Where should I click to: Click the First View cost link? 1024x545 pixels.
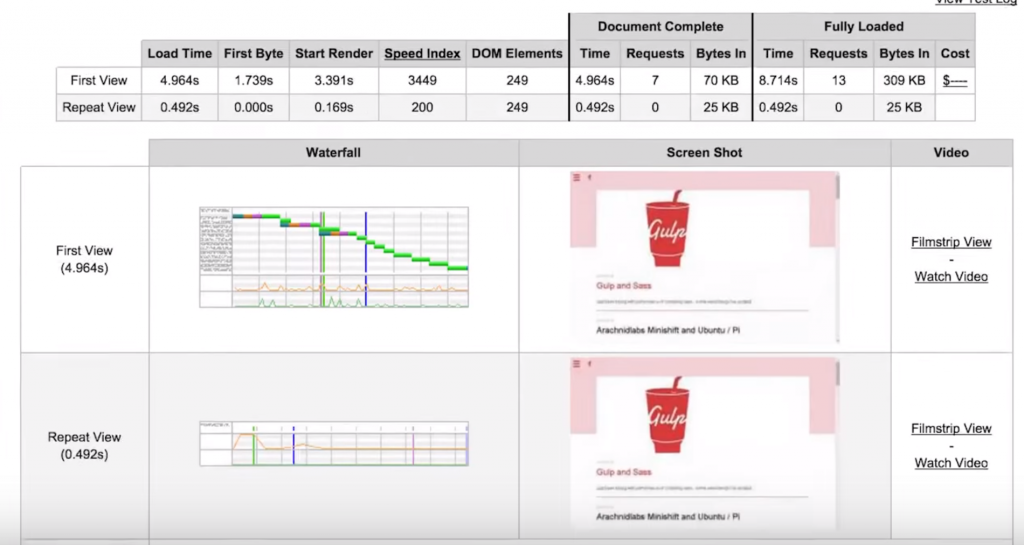(955, 81)
